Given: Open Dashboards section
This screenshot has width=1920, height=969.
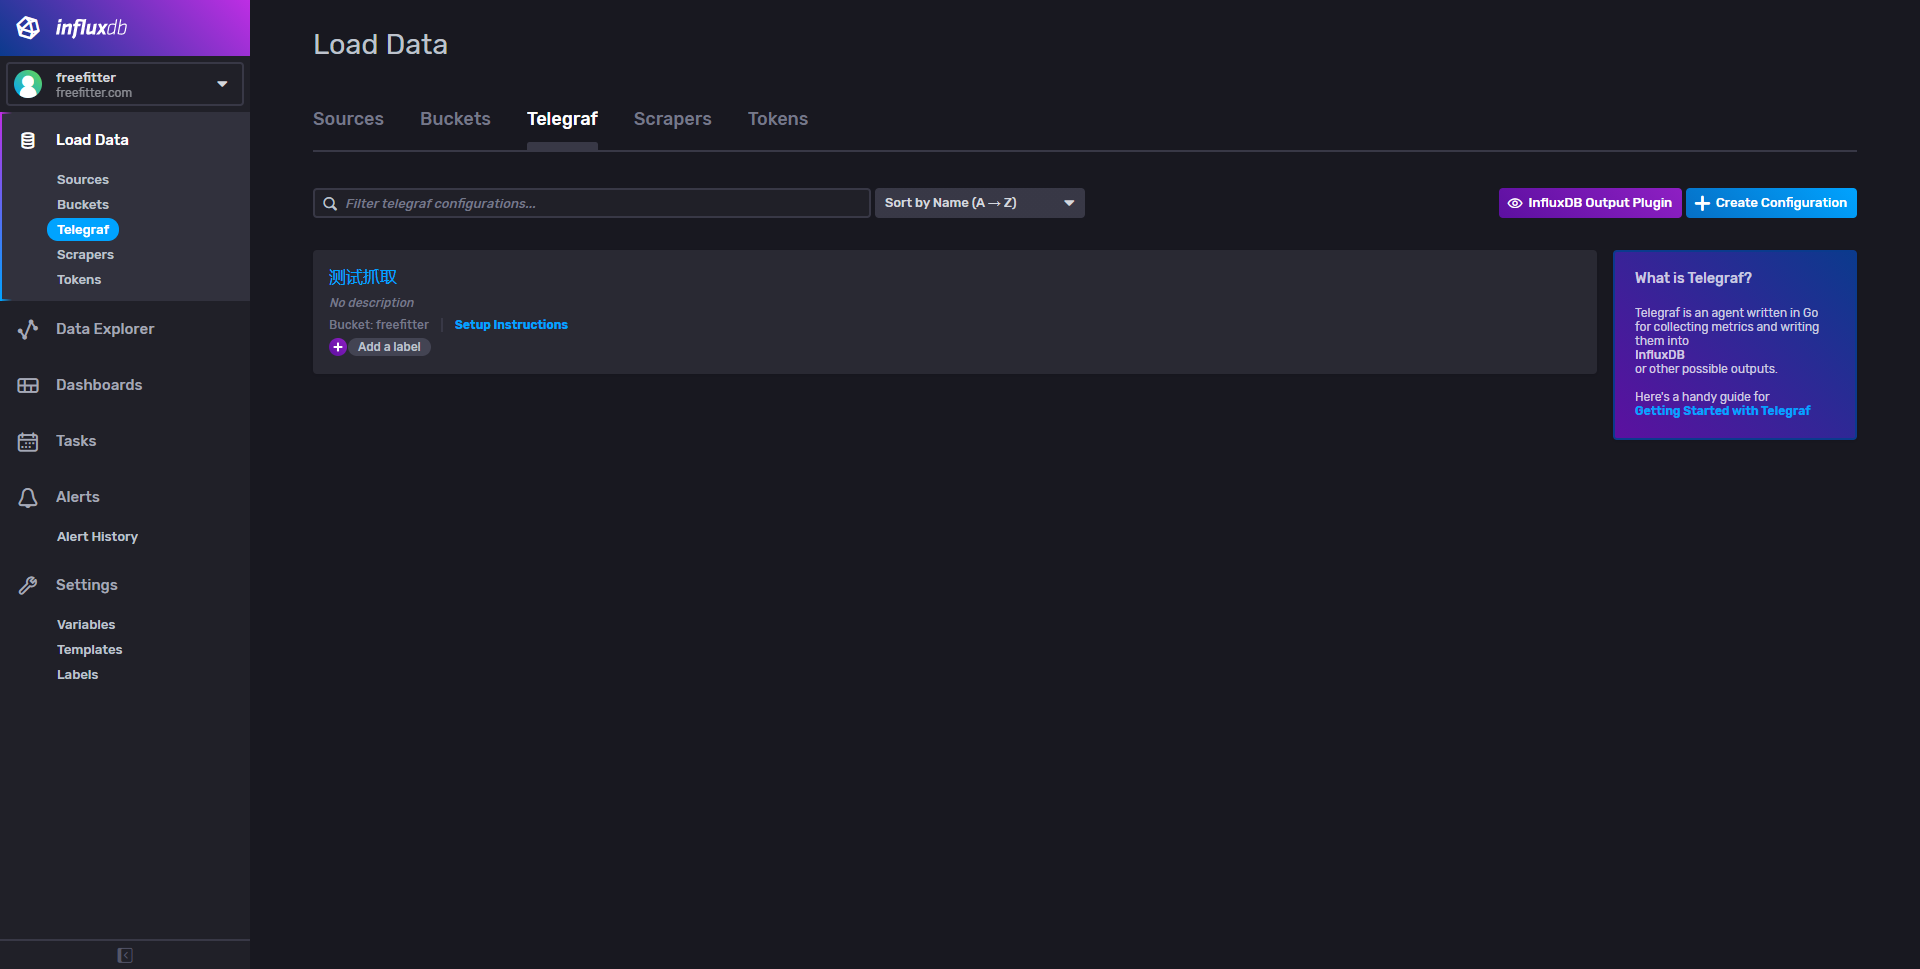Looking at the screenshot, I should click(x=99, y=385).
